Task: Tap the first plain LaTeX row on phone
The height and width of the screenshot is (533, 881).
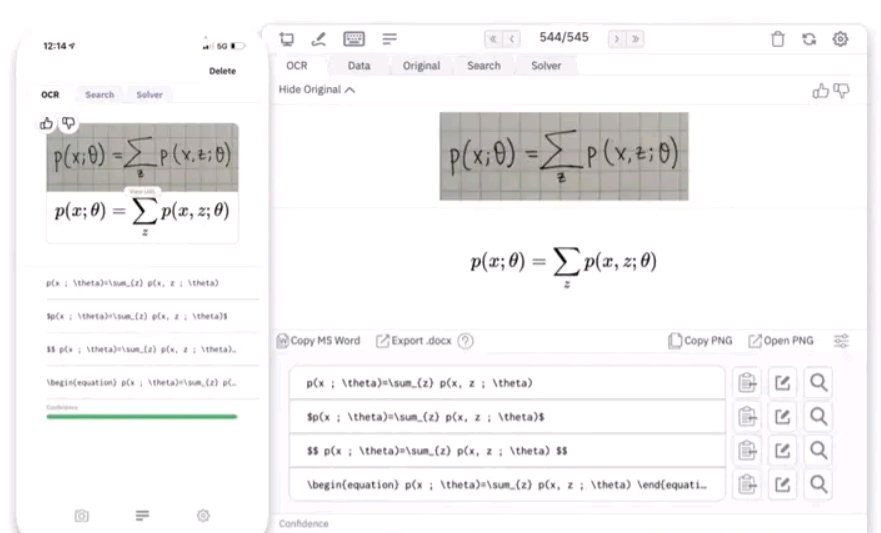Action: point(153,283)
